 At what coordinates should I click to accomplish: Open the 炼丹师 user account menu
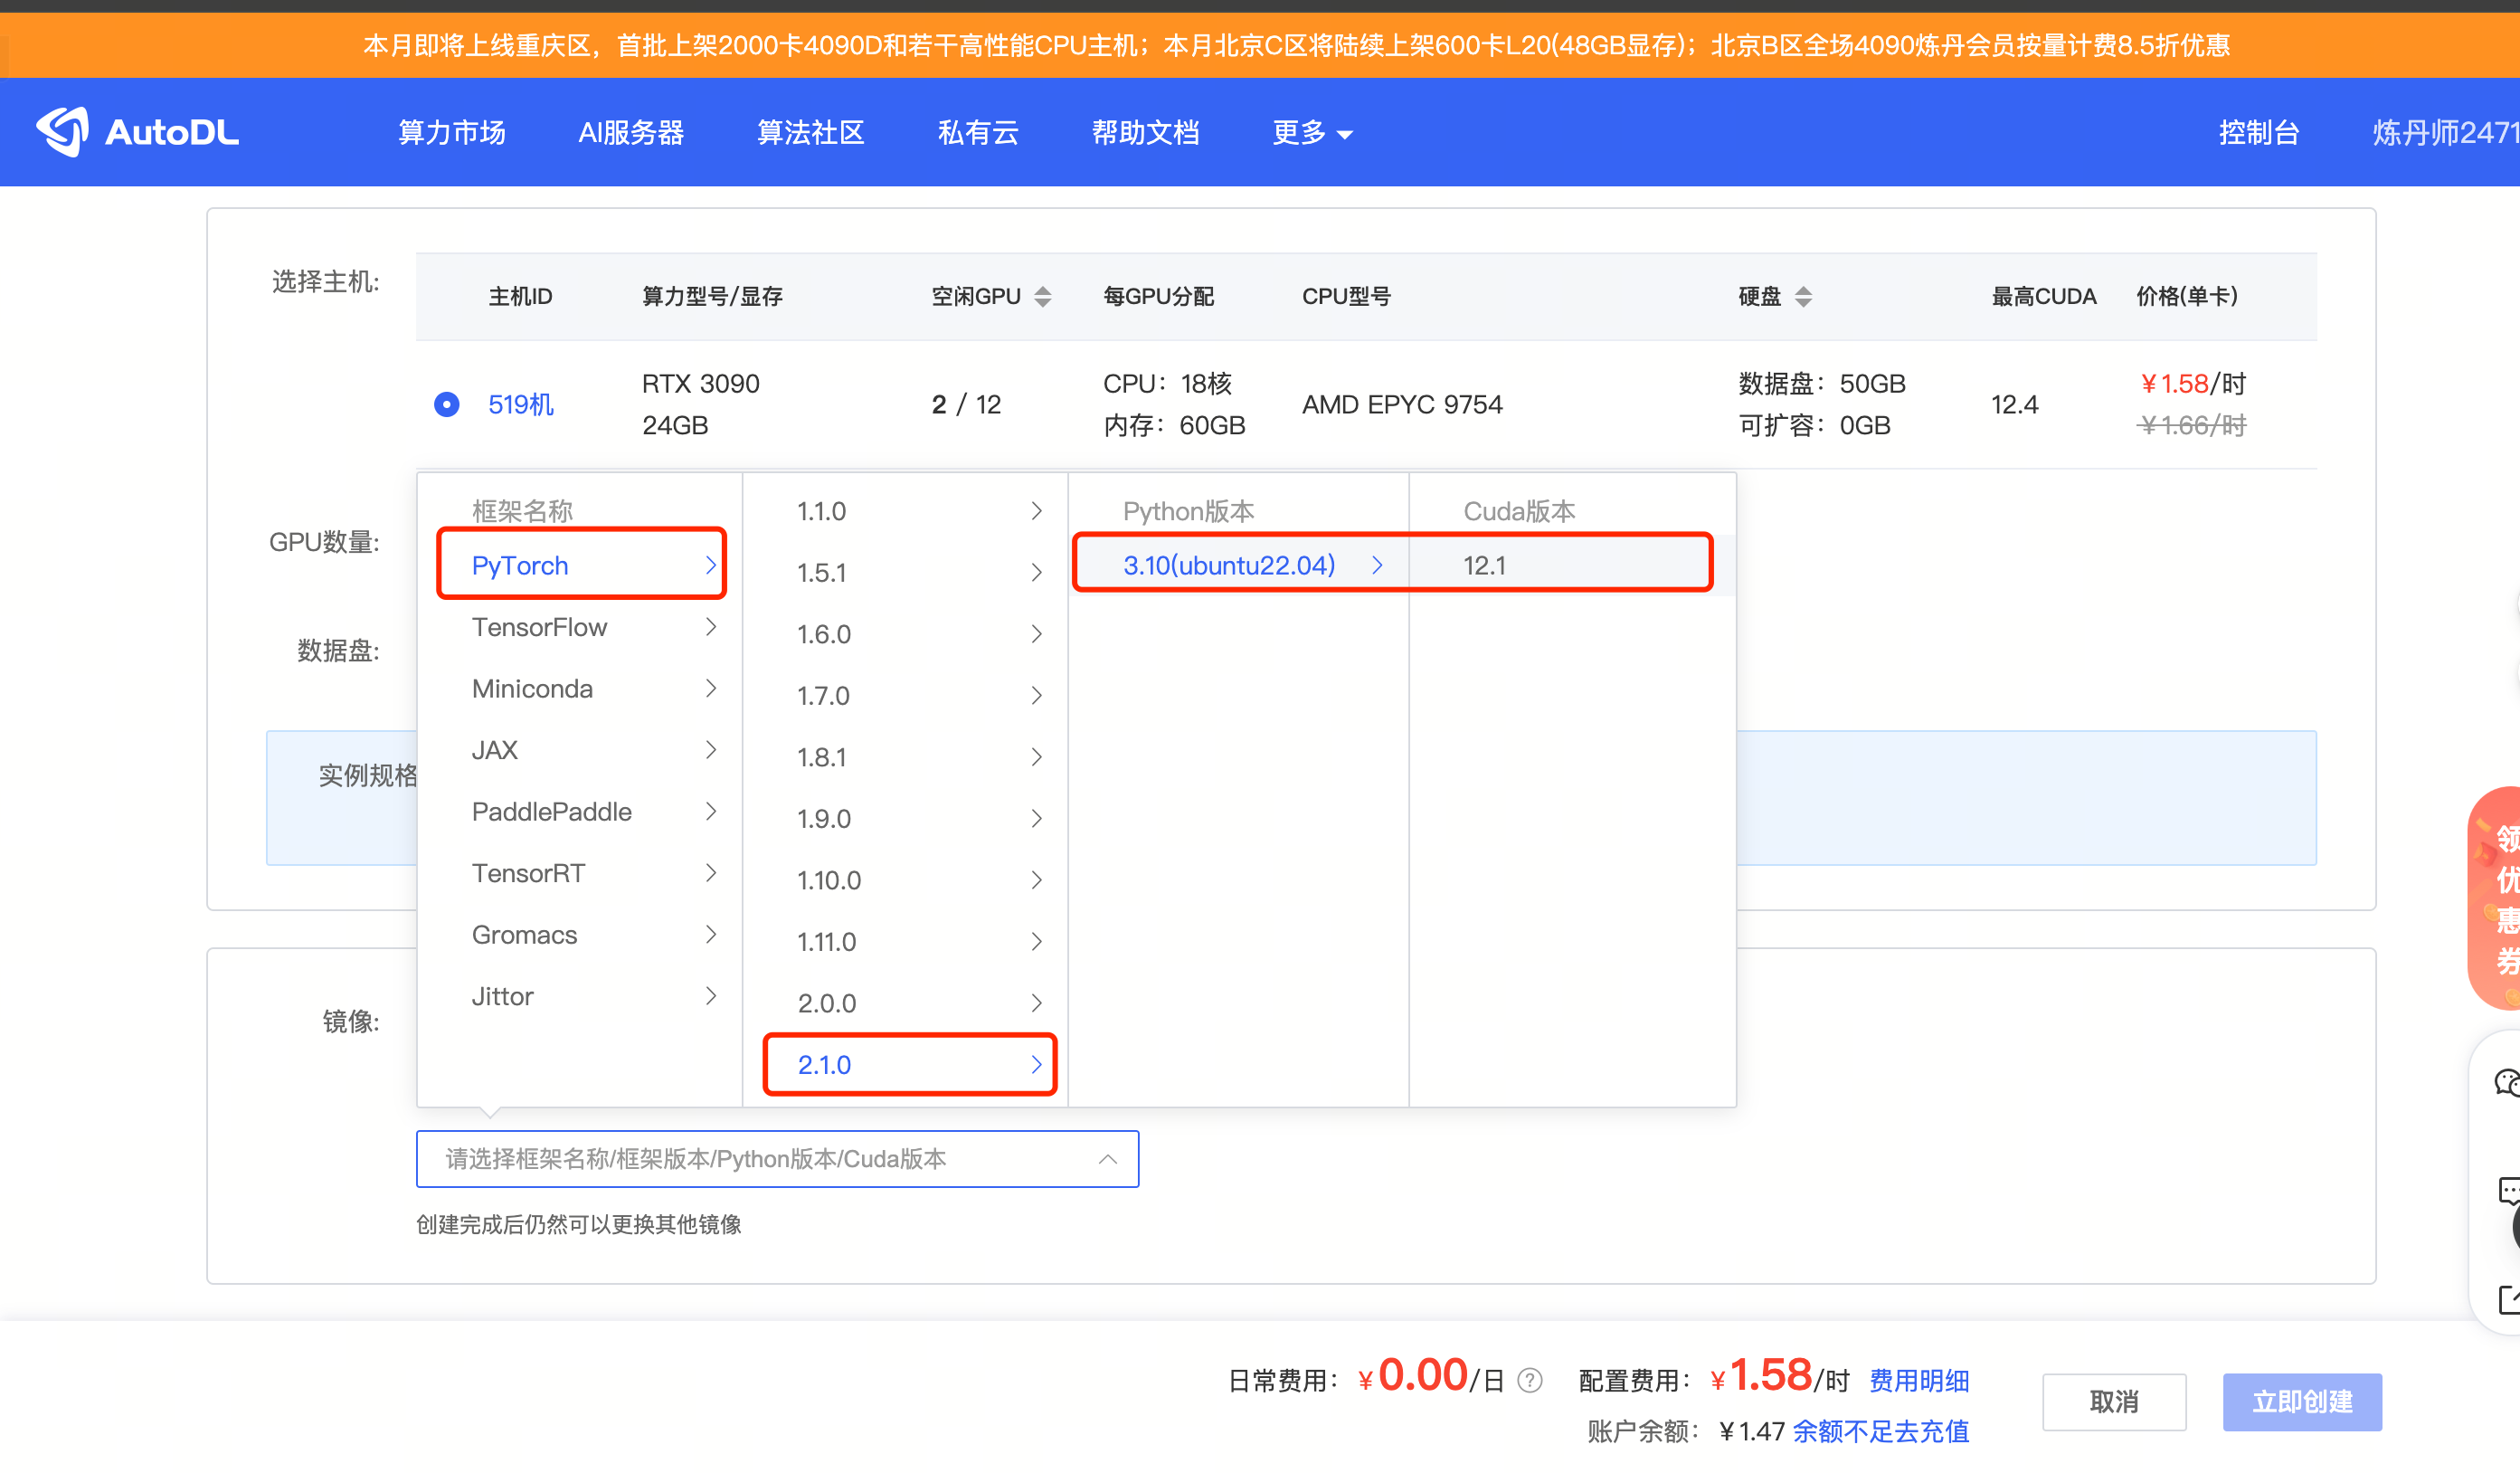click(x=2446, y=132)
